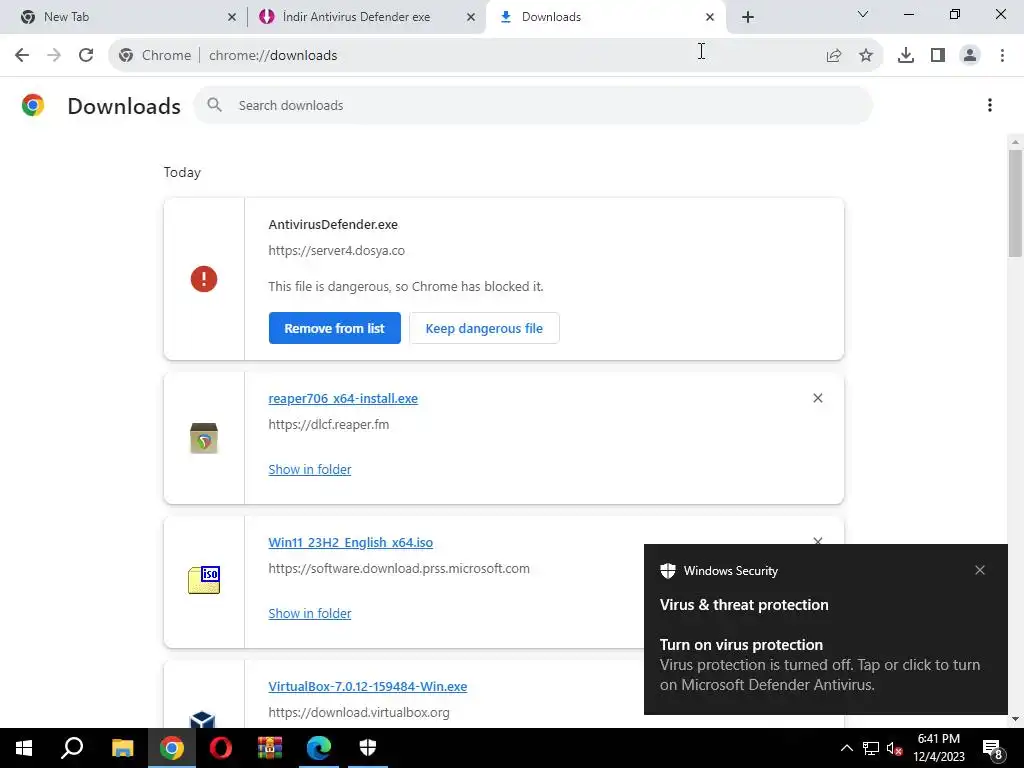
Task: Click the ISO file icon for Win11
Action: pos(204,580)
